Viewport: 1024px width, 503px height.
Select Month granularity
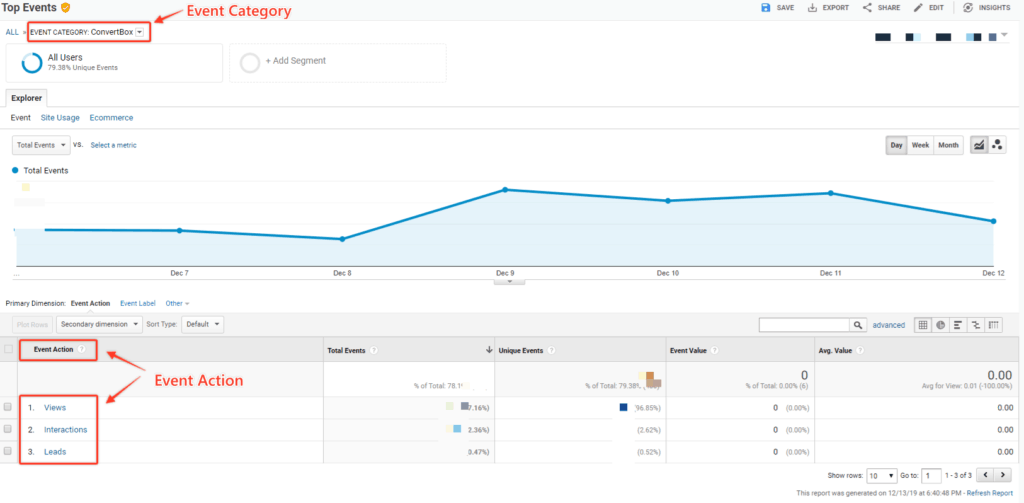pyautogui.click(x=948, y=145)
